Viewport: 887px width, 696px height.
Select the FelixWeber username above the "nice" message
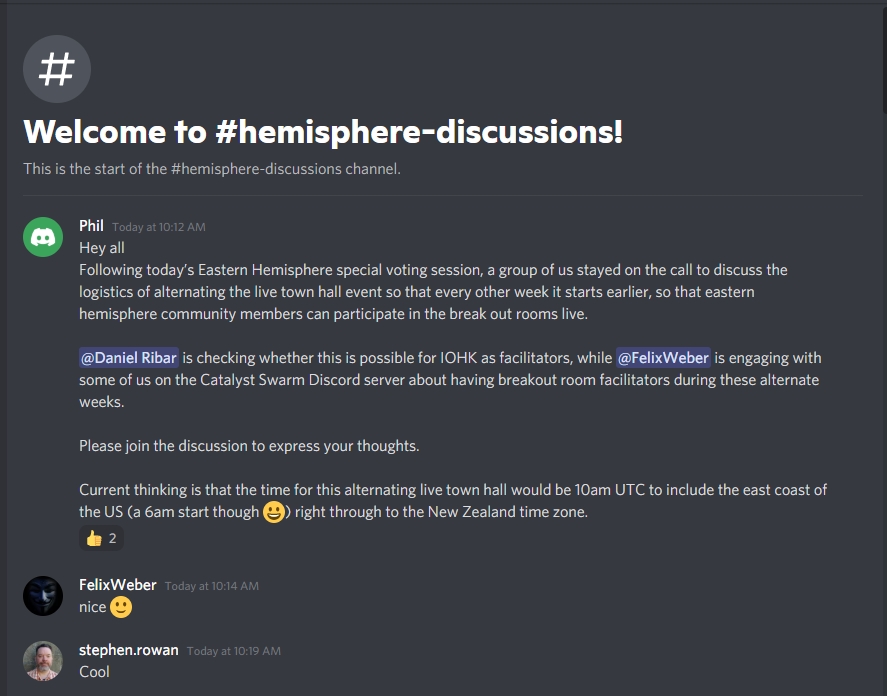[x=118, y=585]
